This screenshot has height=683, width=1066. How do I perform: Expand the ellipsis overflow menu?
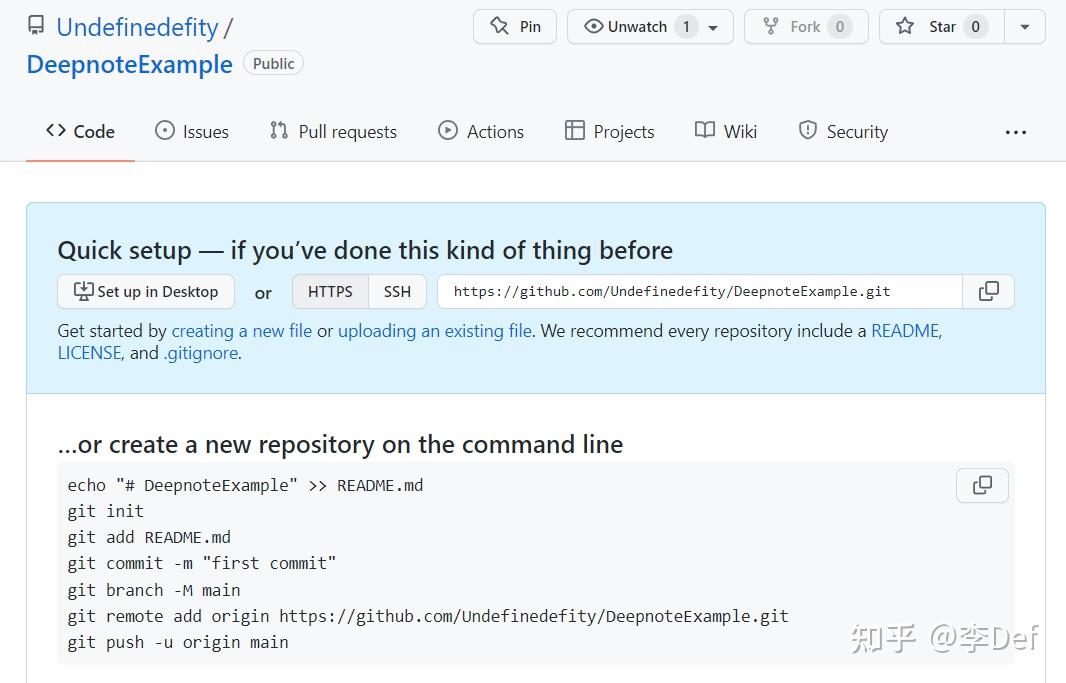click(x=1016, y=131)
